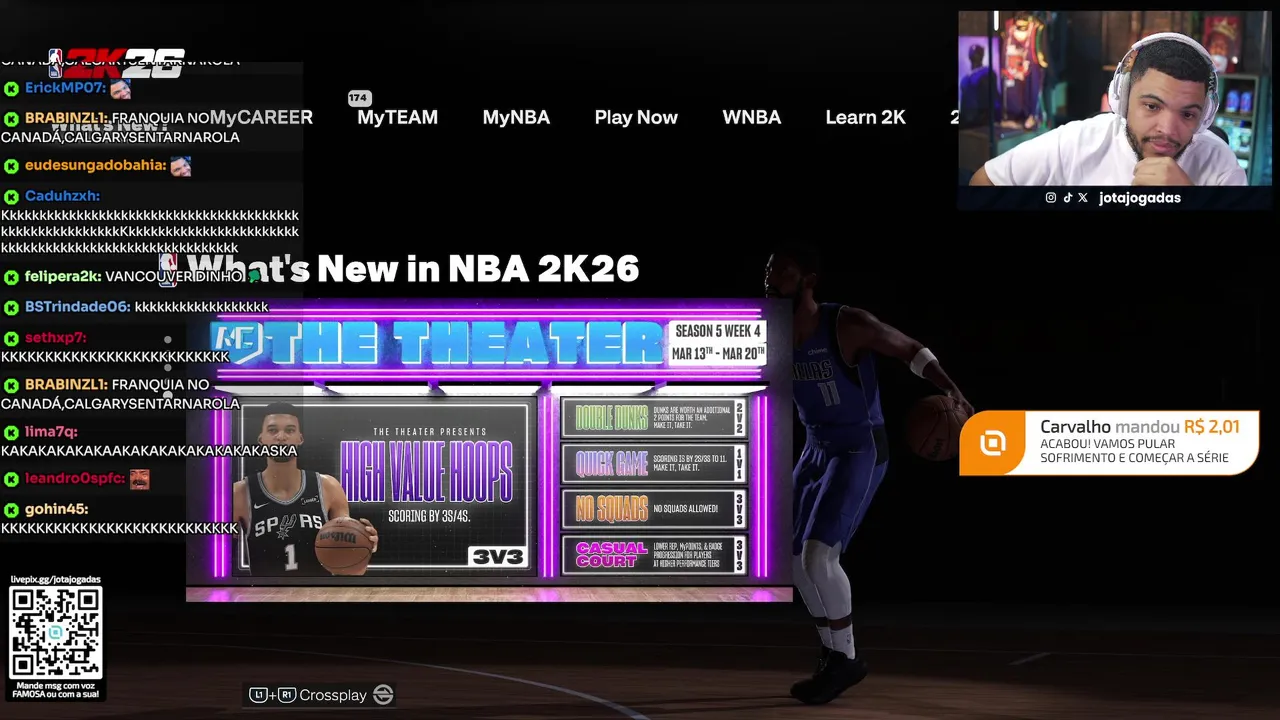Viewport: 1280px width, 720px height.
Task: Click the X icon under the webcam
Action: 1083,198
